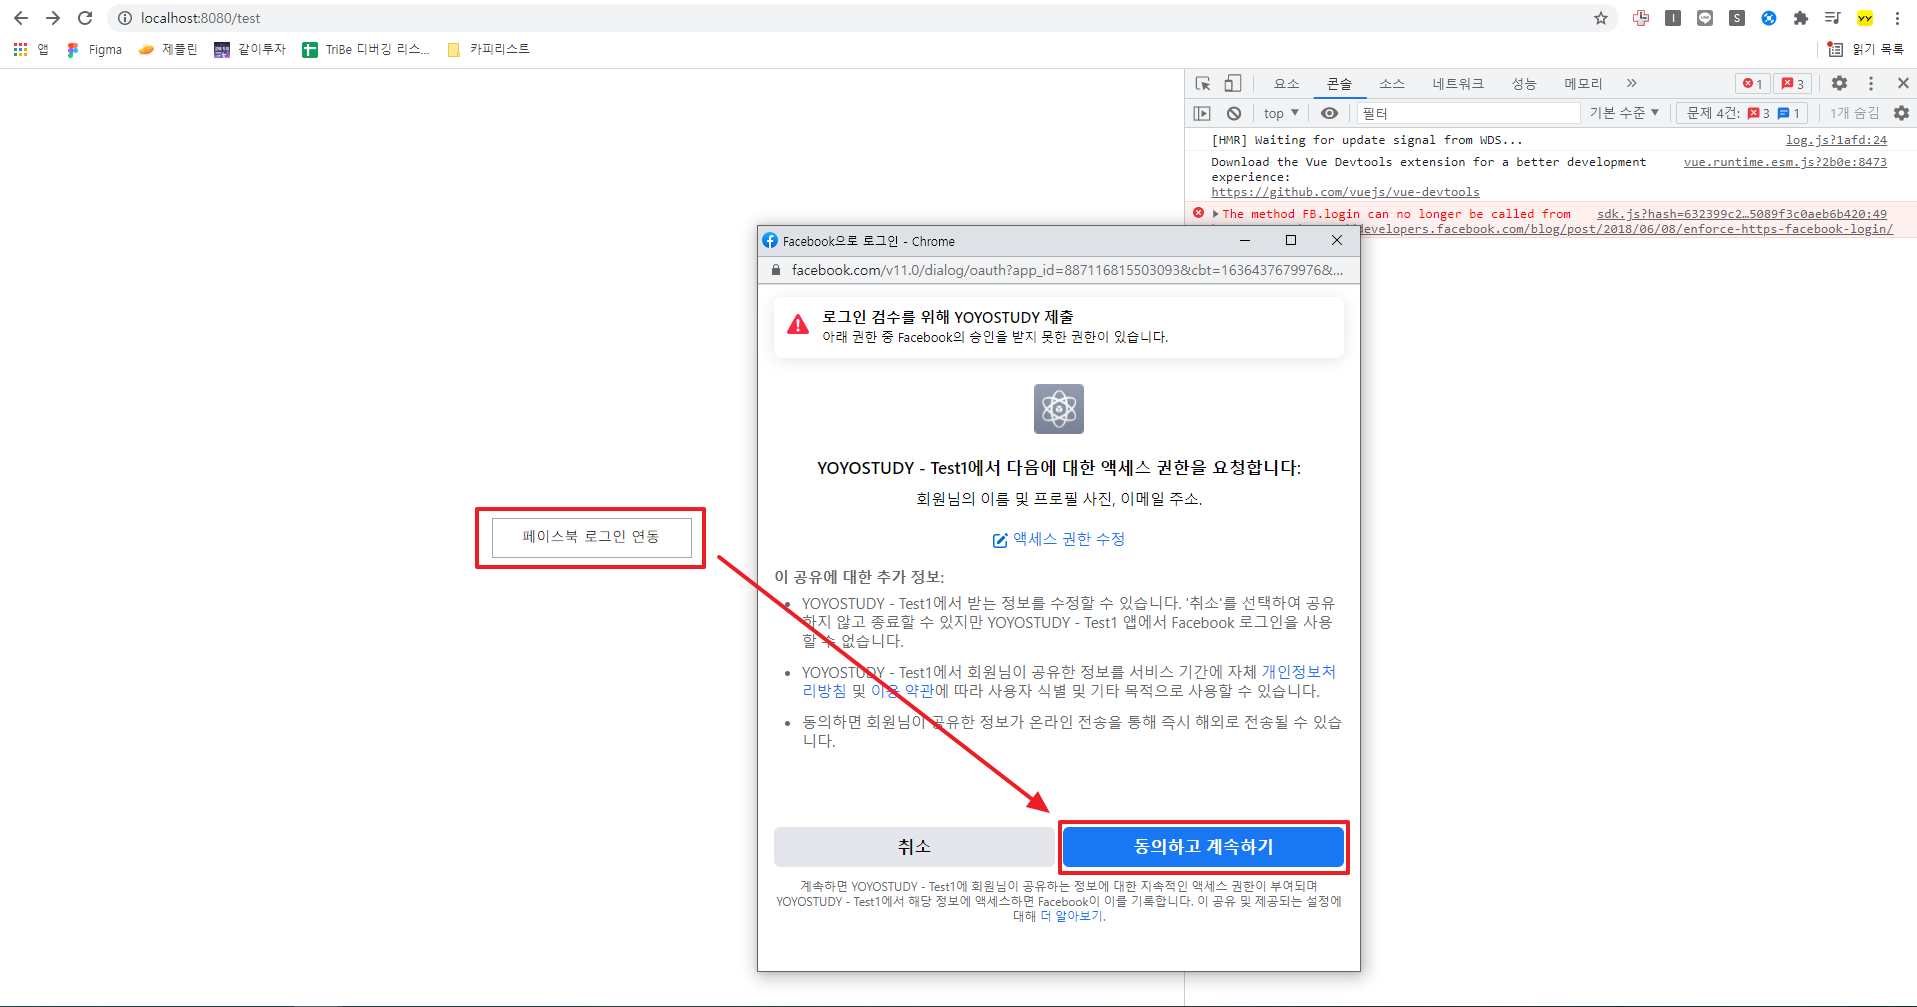Viewport: 1917px width, 1007px height.
Task: Switch to the 콘솔 DevTools tab
Action: tap(1339, 83)
